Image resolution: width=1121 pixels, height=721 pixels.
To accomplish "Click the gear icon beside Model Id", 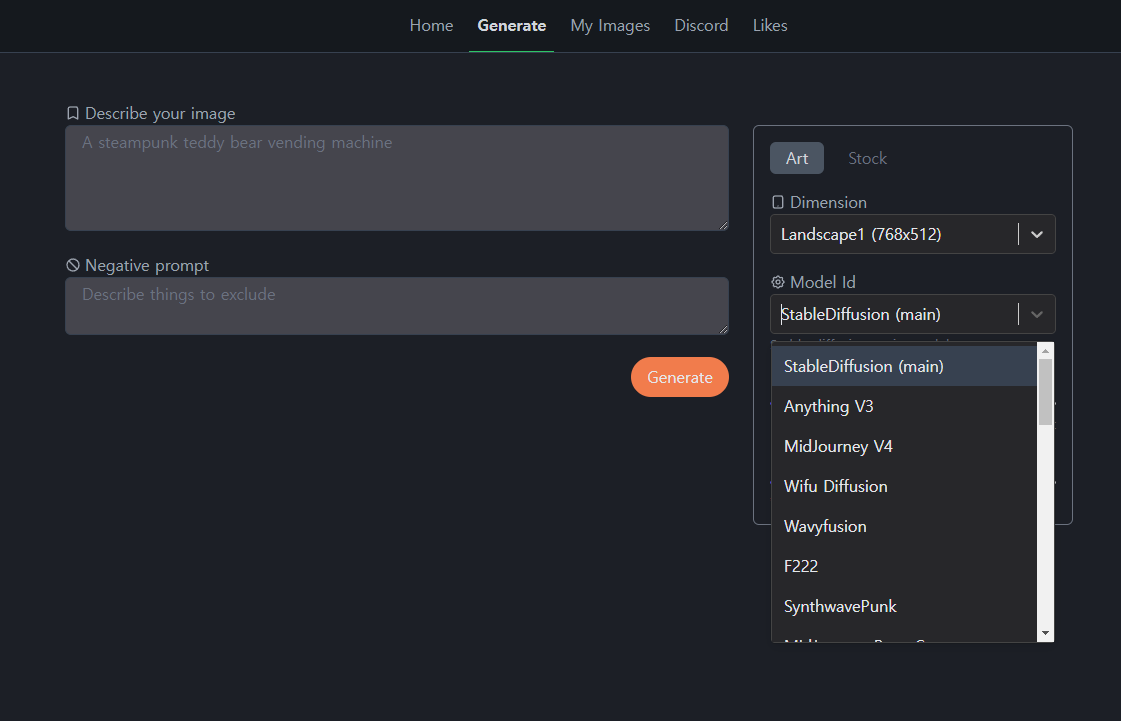I will [778, 283].
